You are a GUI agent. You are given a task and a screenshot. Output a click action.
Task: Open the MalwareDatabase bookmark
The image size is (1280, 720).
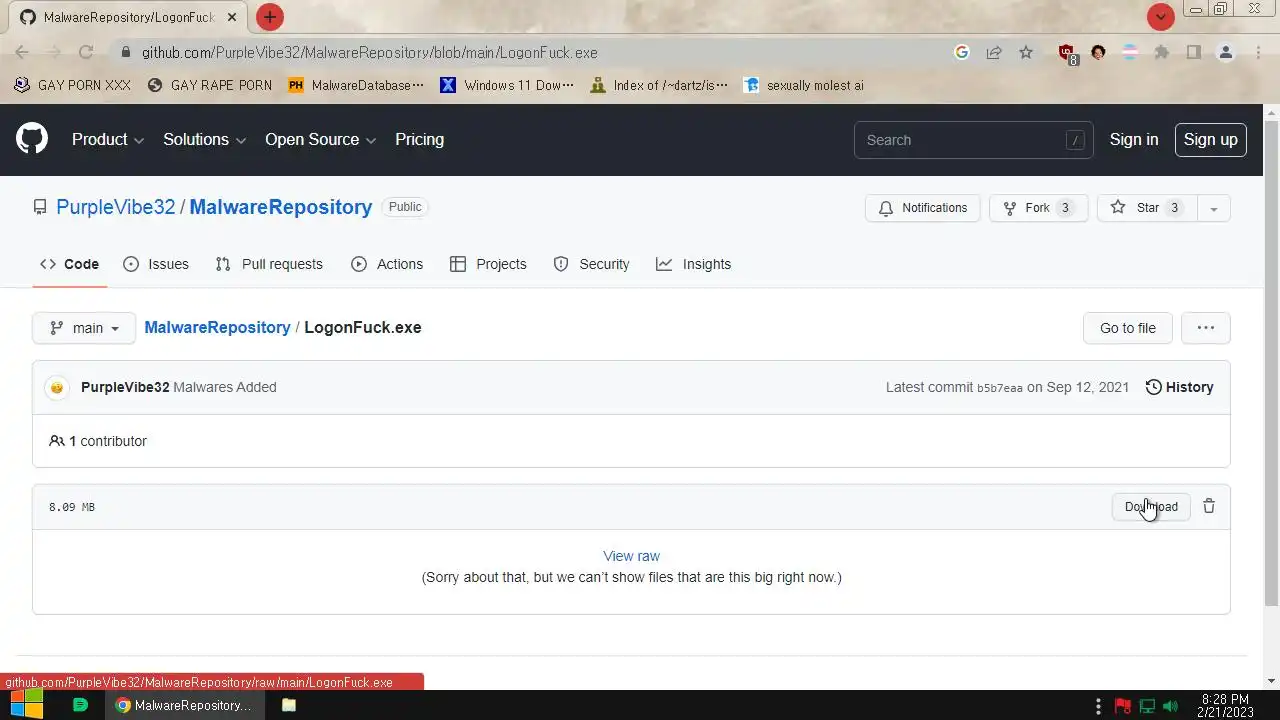pos(355,85)
